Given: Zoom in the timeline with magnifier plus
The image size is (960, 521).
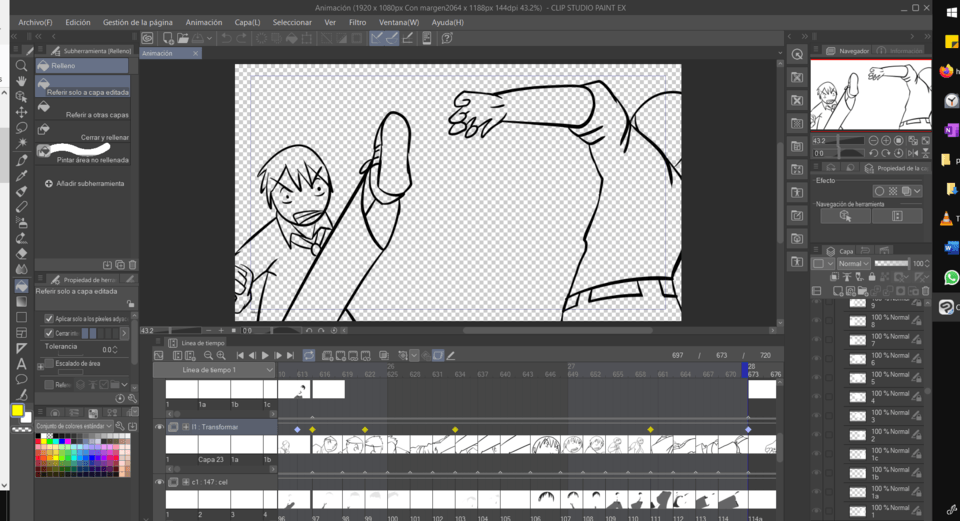Looking at the screenshot, I should pyautogui.click(x=221, y=356).
